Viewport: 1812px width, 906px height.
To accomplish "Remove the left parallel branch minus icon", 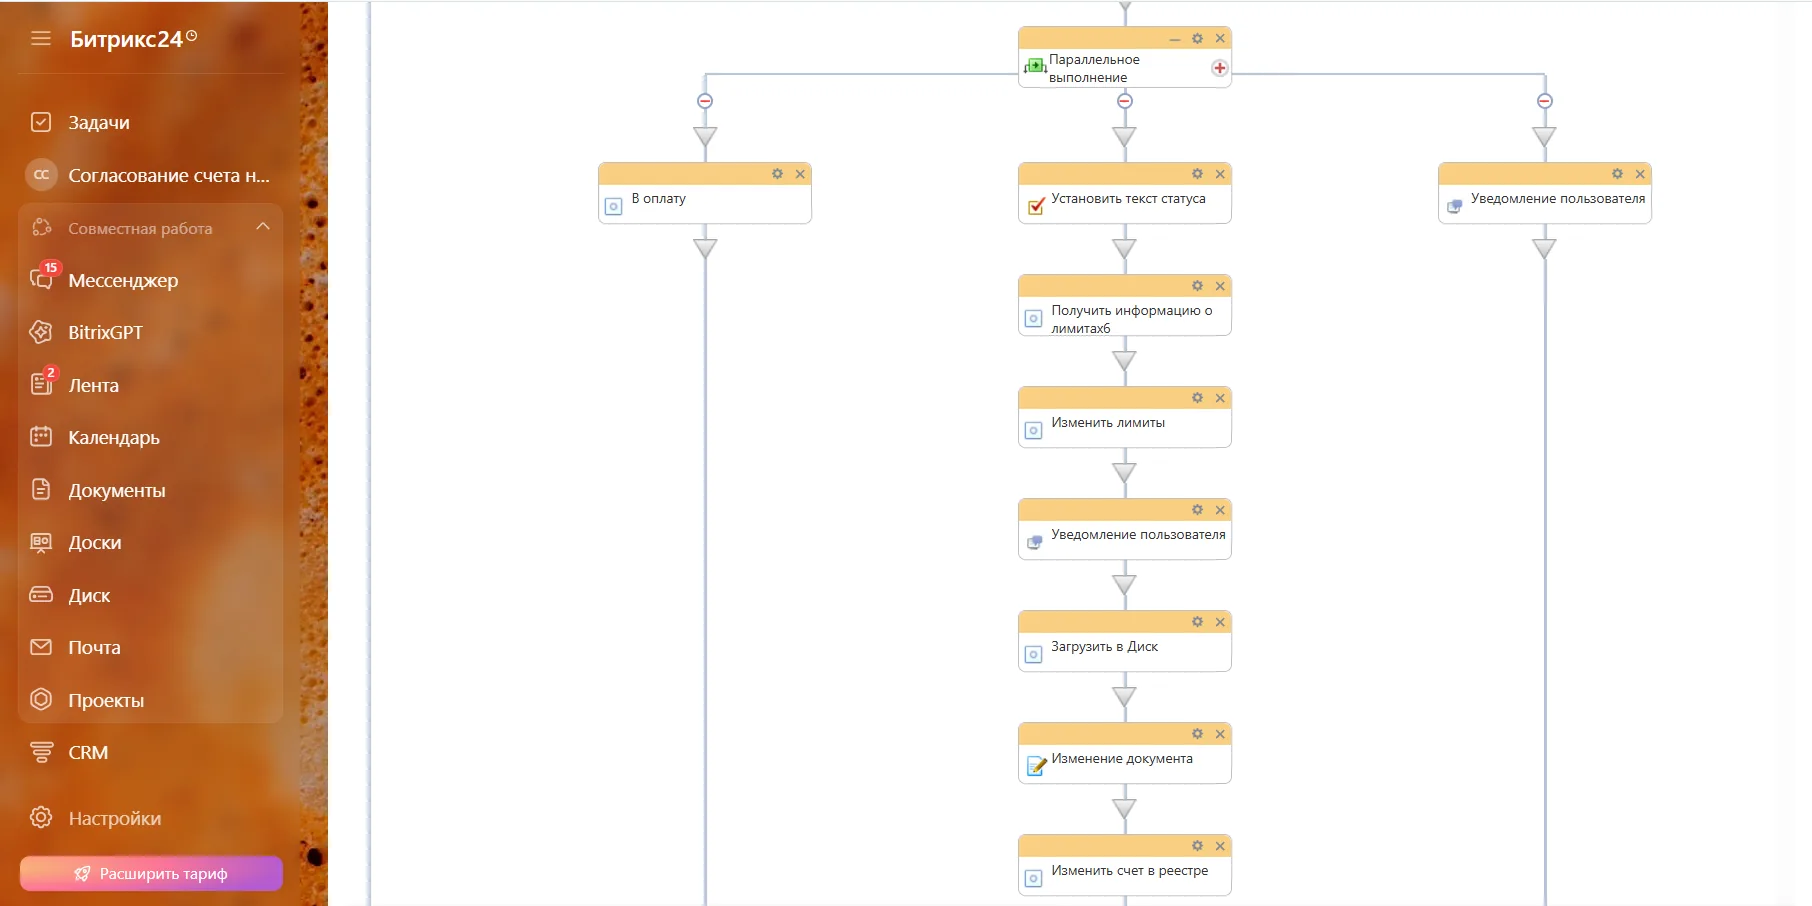I will pos(705,101).
